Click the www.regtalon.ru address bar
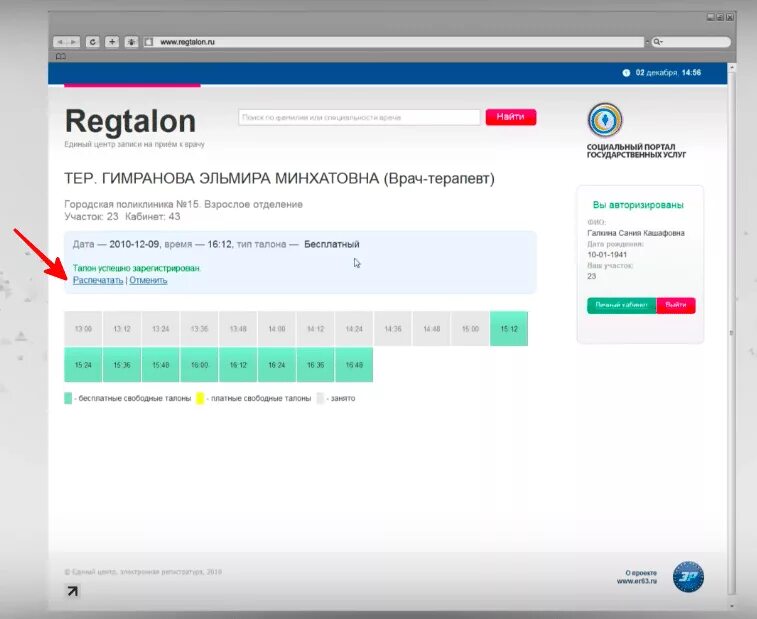The image size is (757, 619). [393, 42]
